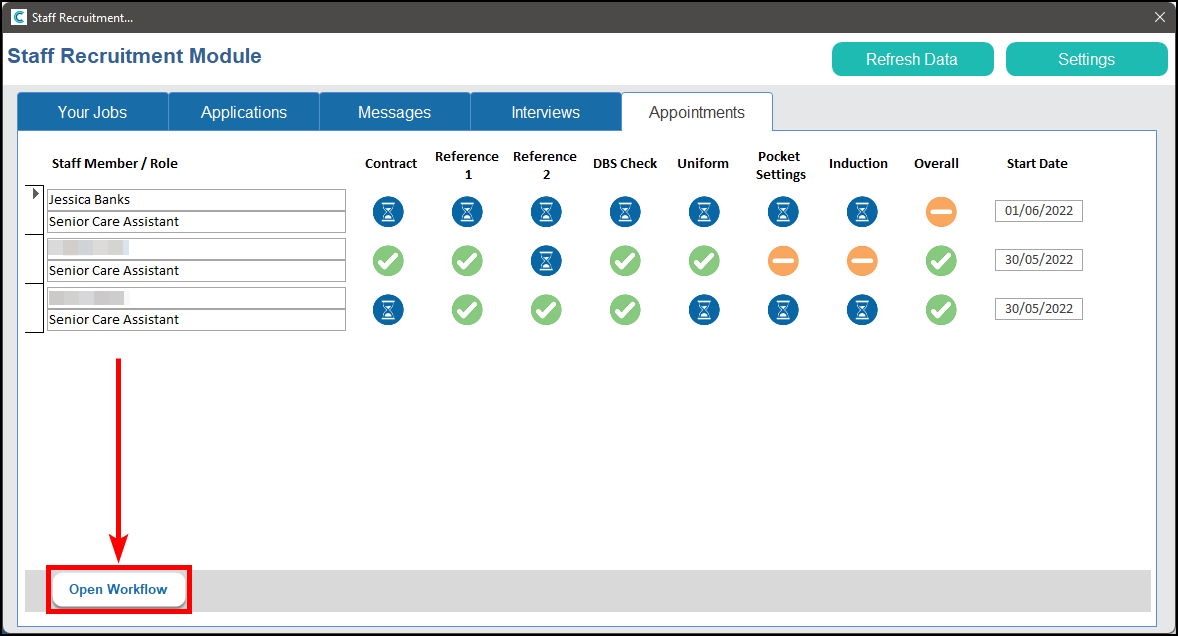Viewport: 1178px width, 636px height.
Task: Click third row's Uniform hourglass icon
Action: coord(704,309)
